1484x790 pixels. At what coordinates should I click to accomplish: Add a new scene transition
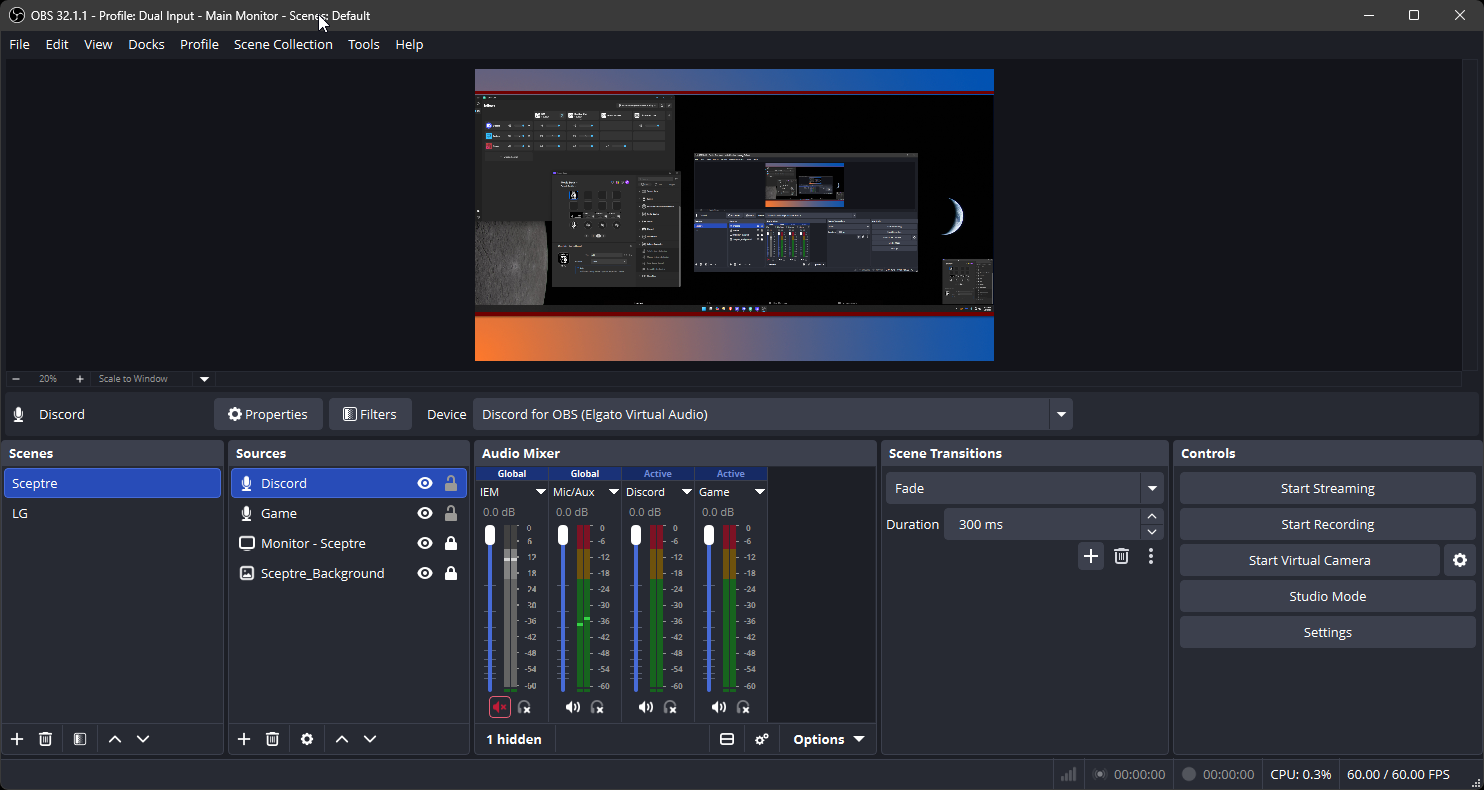click(x=1091, y=556)
